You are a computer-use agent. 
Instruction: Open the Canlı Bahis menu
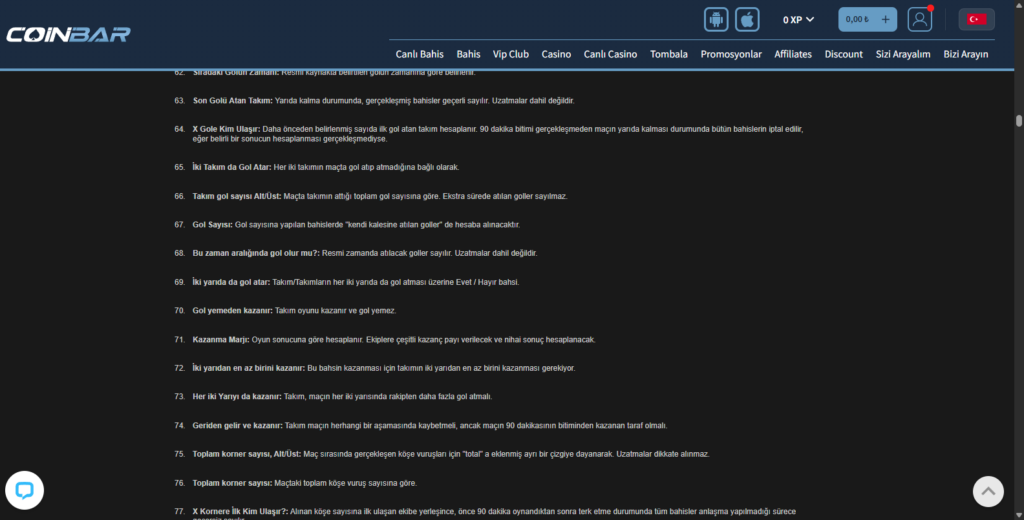[x=419, y=54]
